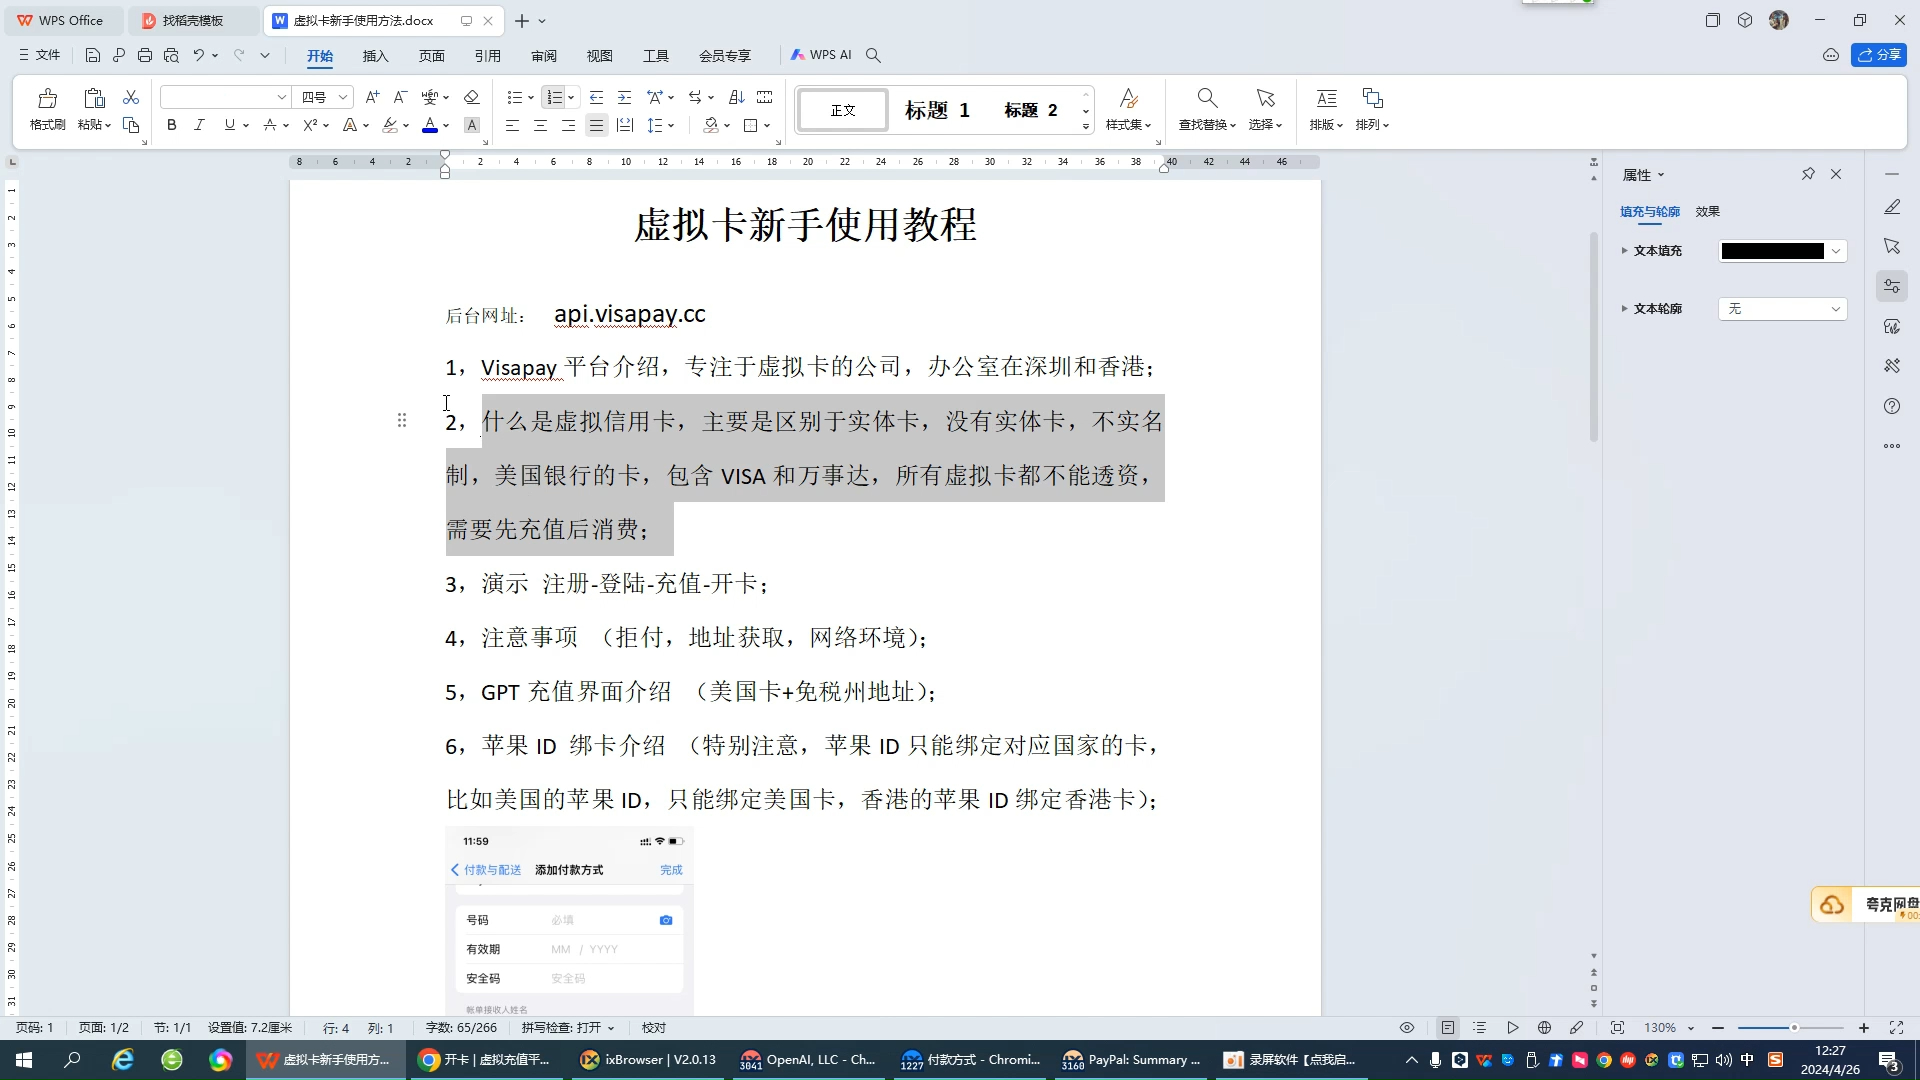1920x1080 pixels.
Task: Switch to the 引用 ribbon tab
Action: pos(487,56)
